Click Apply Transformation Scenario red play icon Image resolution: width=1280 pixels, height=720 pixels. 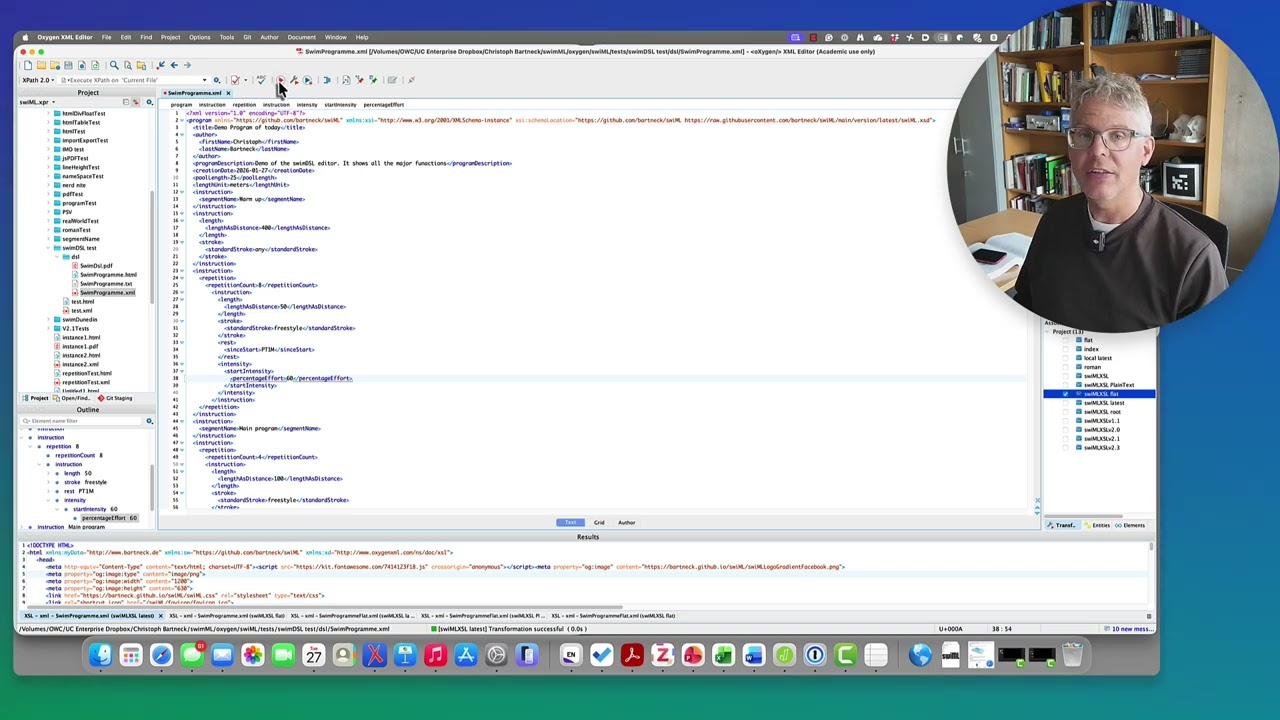tap(281, 80)
